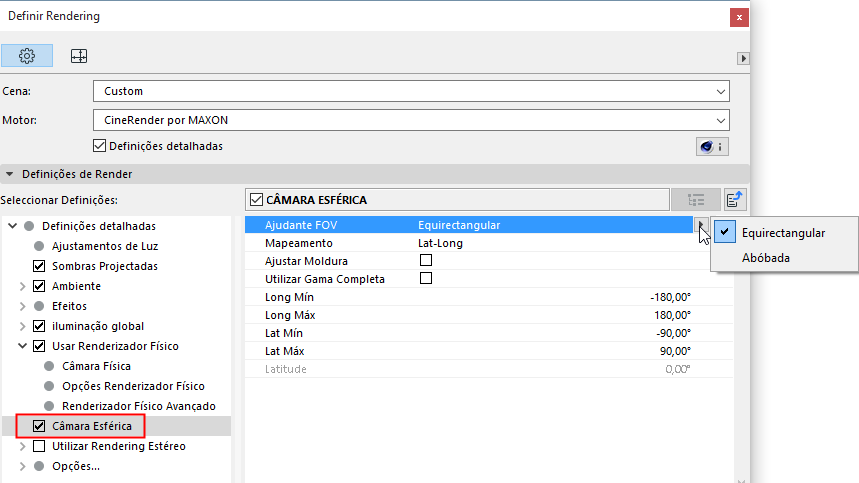The image size is (859, 483).
Task: Click the export settings icon button
Action: coord(735,200)
